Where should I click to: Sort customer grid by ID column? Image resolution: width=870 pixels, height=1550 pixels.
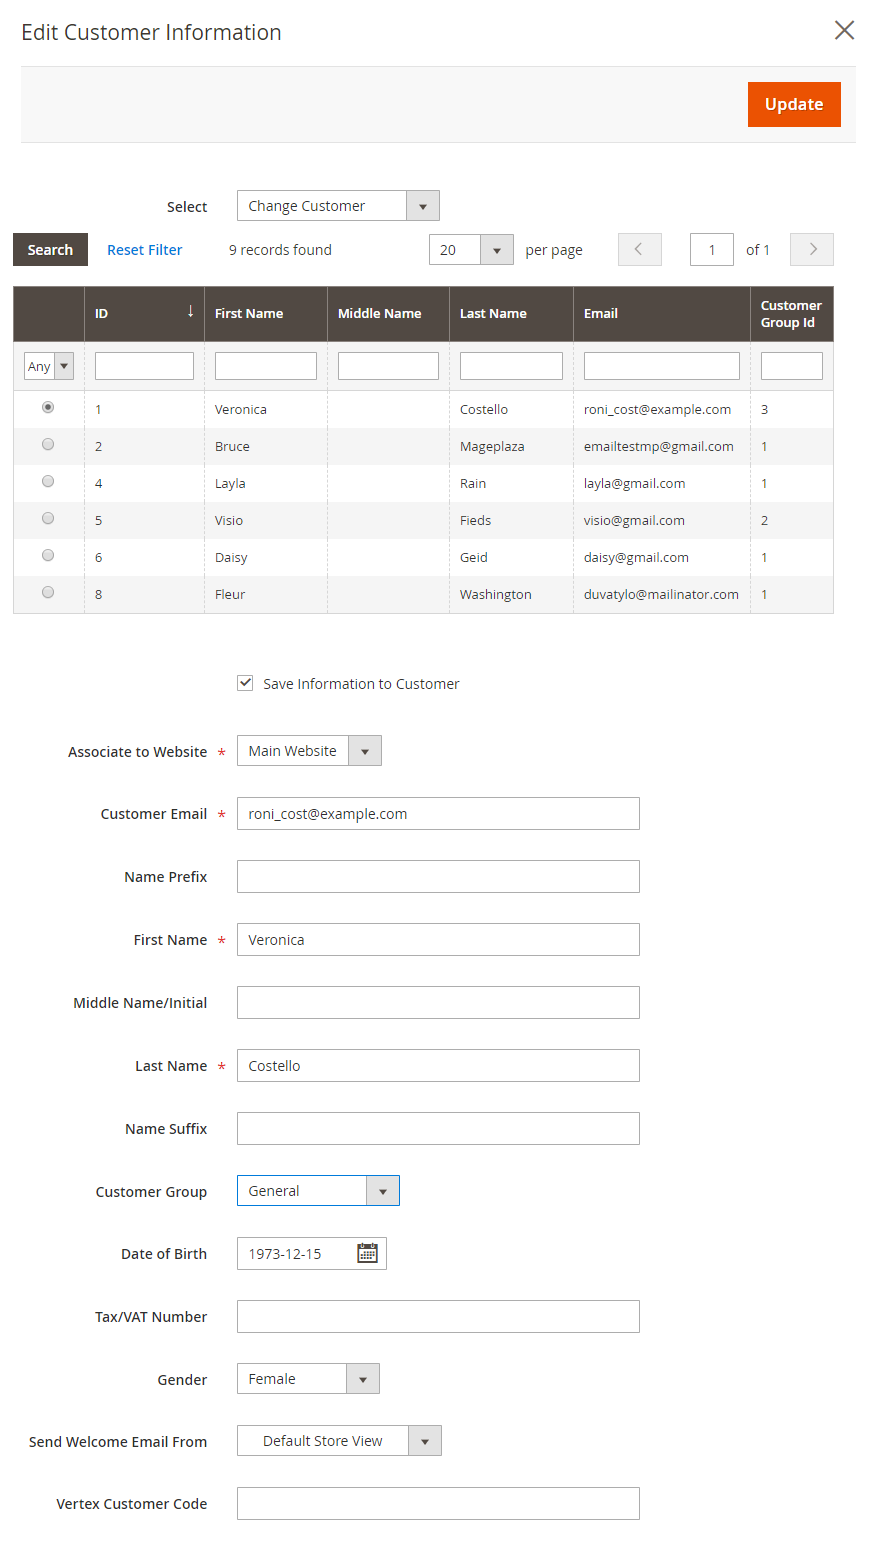point(144,314)
